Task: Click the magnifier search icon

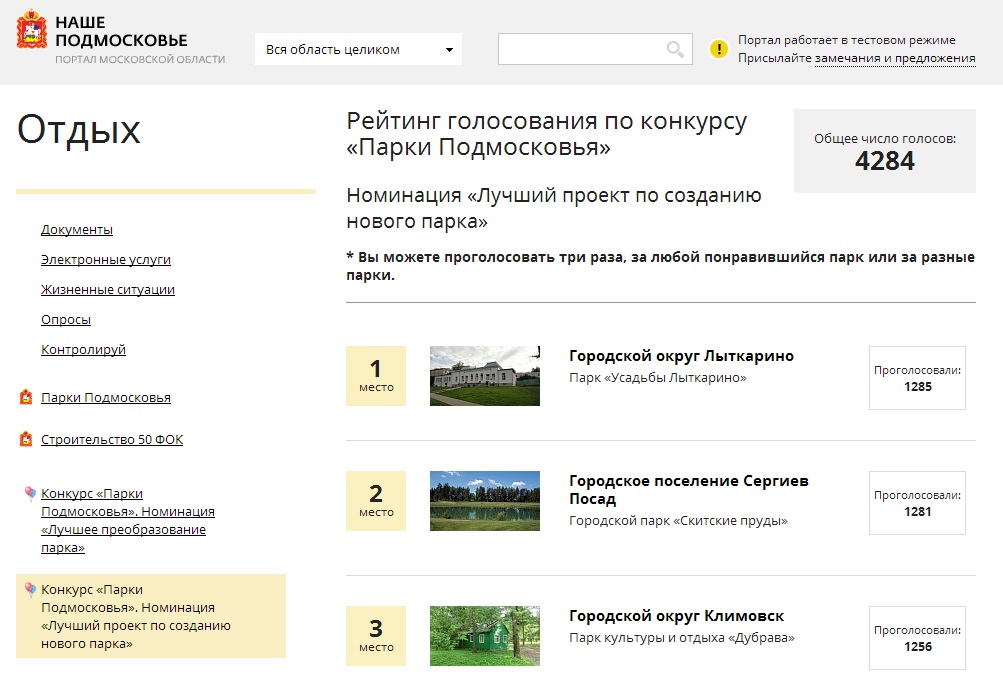Action: (x=675, y=49)
